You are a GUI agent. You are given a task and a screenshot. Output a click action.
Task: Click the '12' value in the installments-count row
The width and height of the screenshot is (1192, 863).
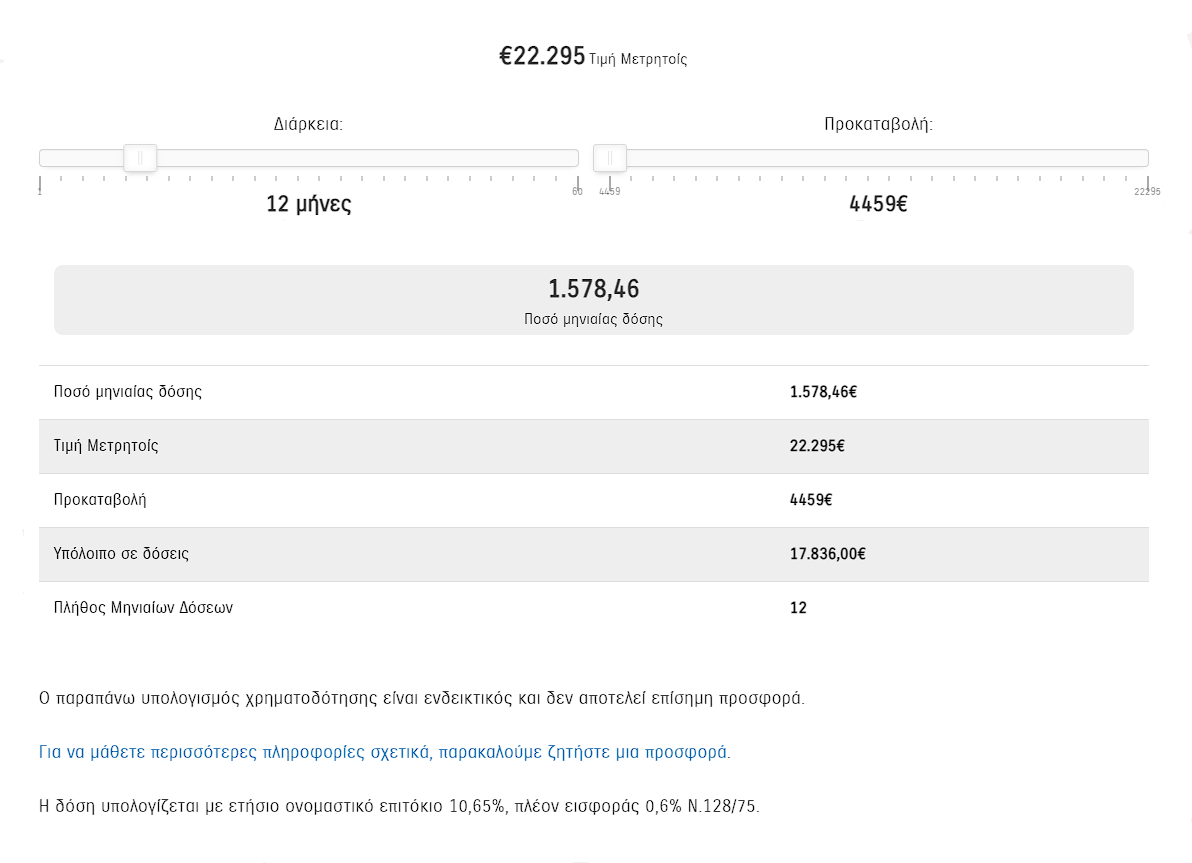click(798, 608)
